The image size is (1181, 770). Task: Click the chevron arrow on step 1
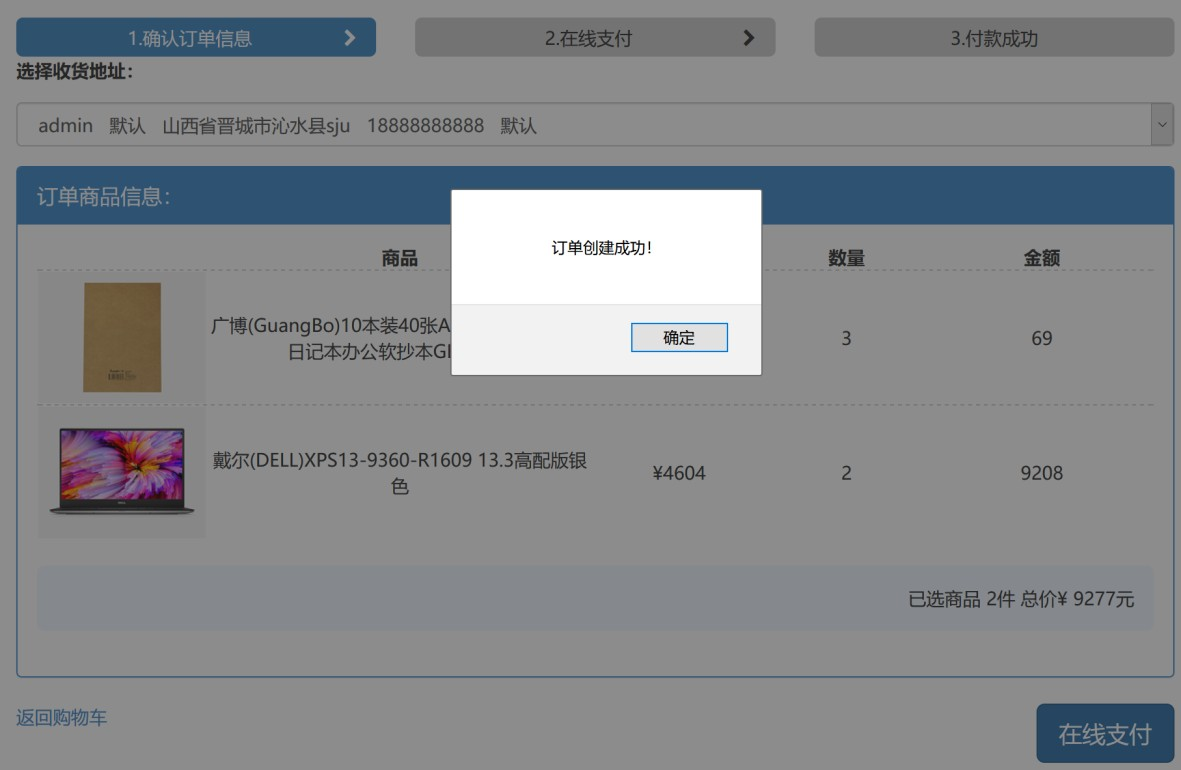click(x=349, y=38)
